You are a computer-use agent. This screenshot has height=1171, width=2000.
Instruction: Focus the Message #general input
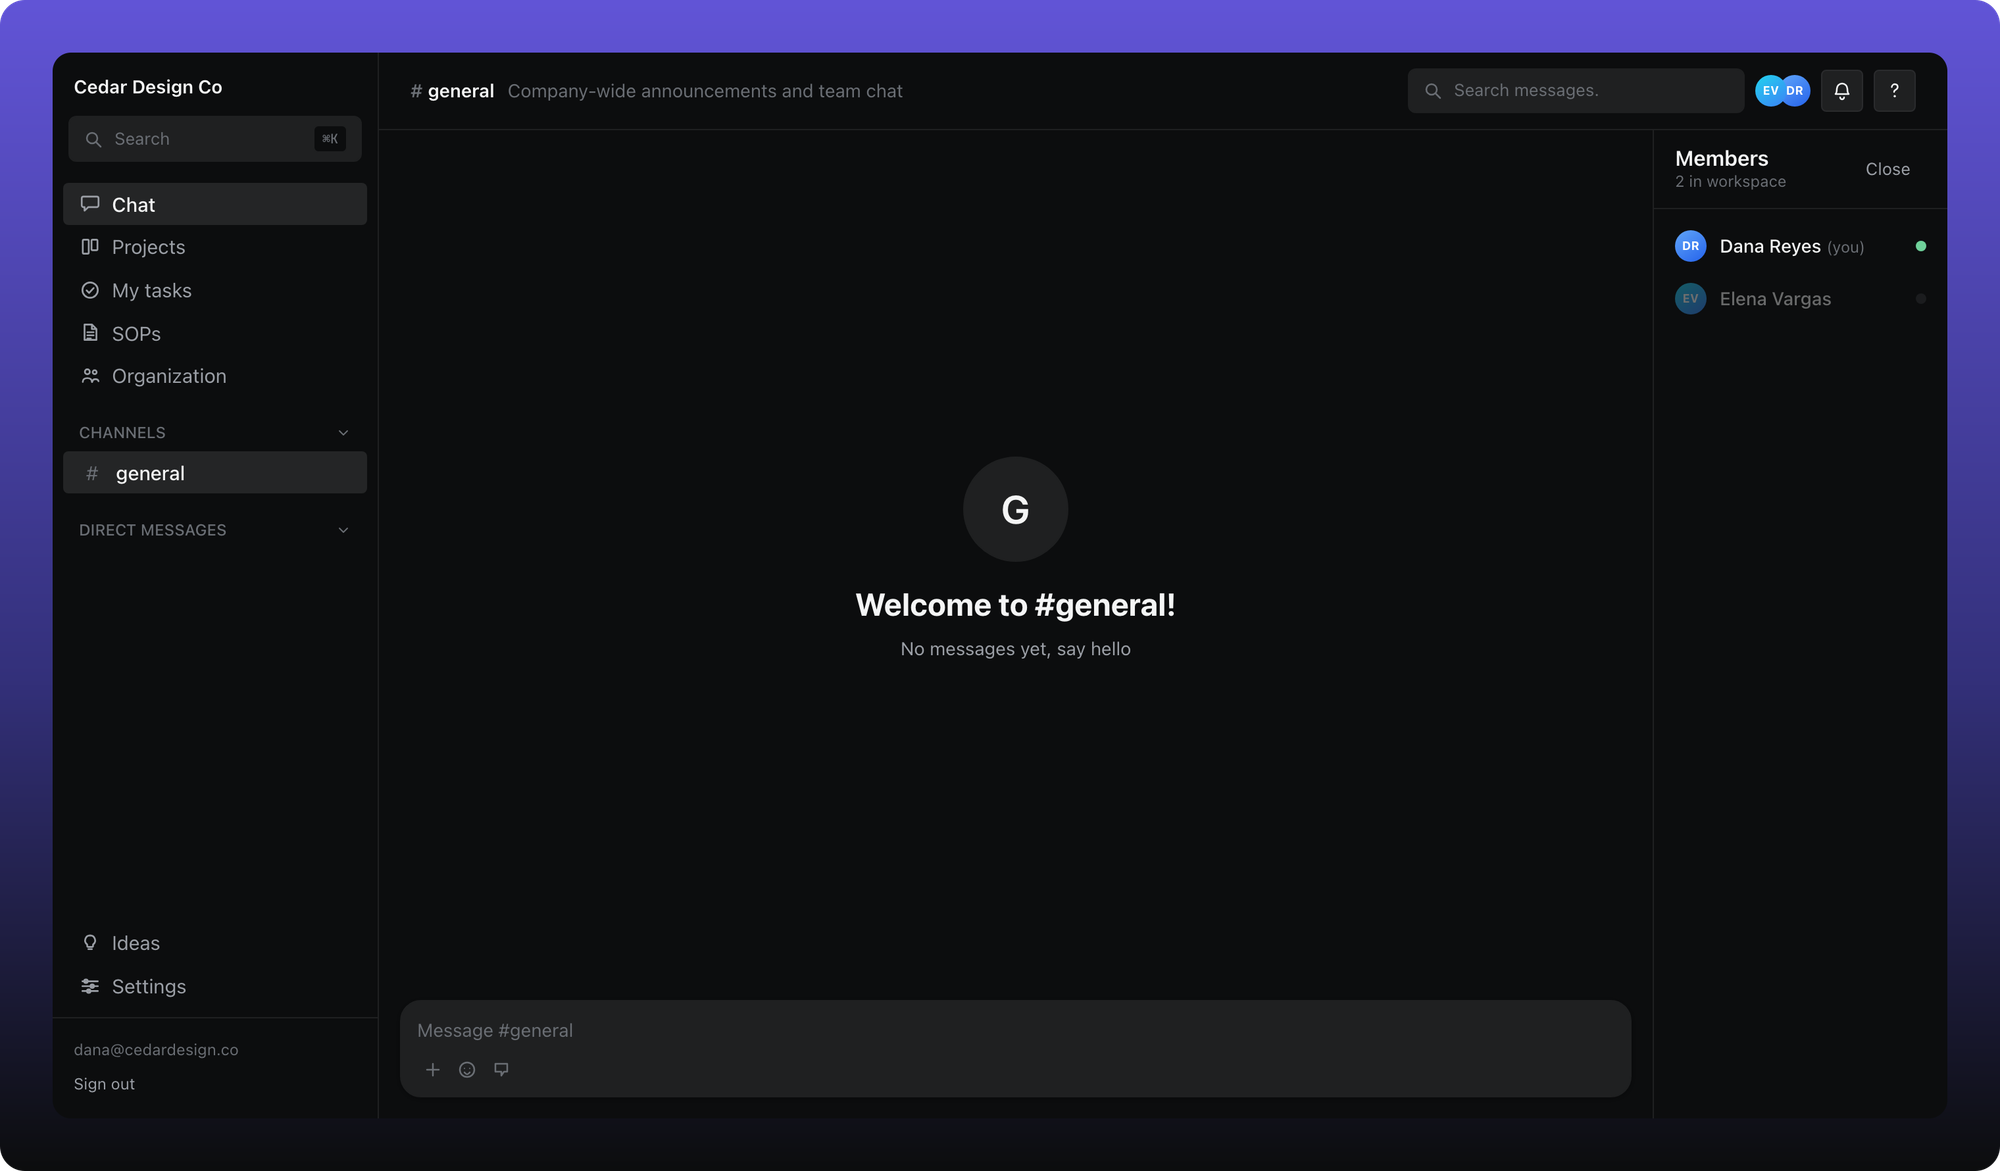tap(1015, 1030)
